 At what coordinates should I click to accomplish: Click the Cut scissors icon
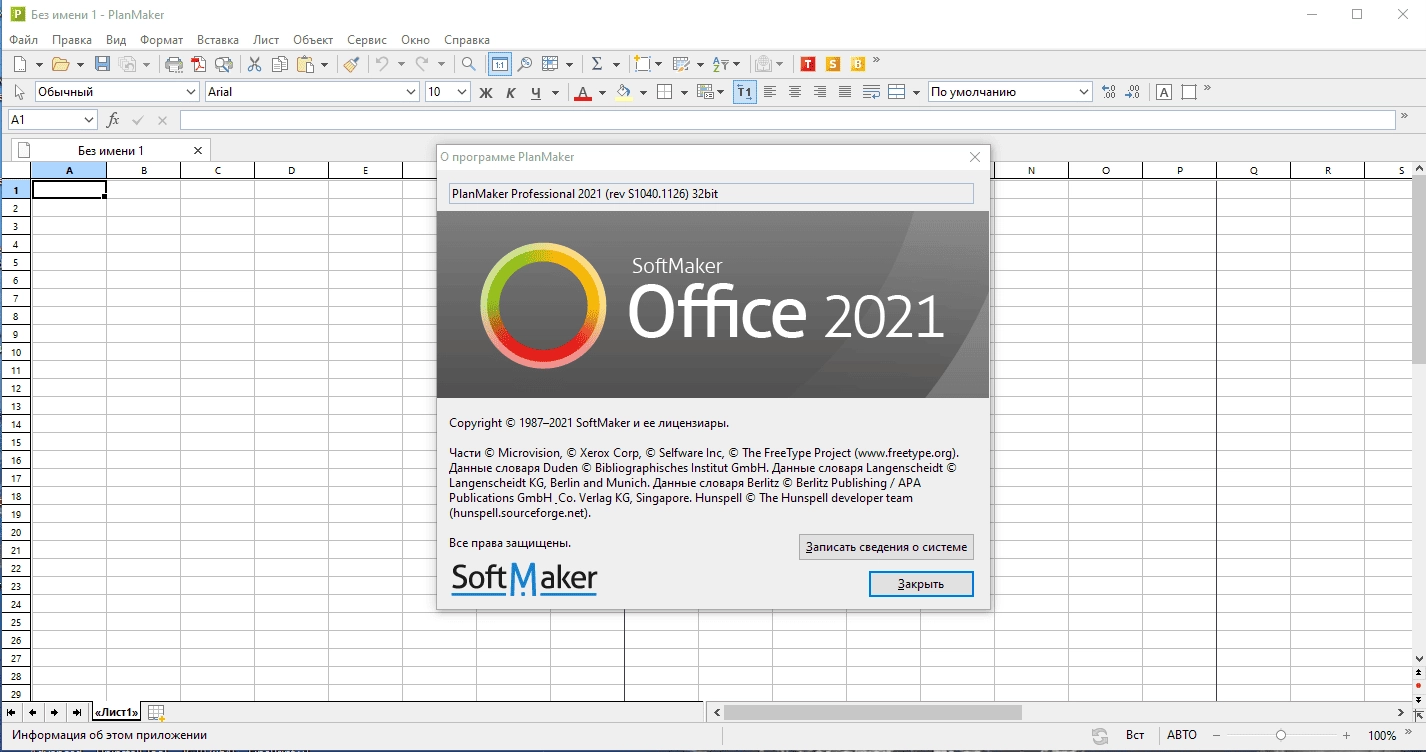click(254, 64)
